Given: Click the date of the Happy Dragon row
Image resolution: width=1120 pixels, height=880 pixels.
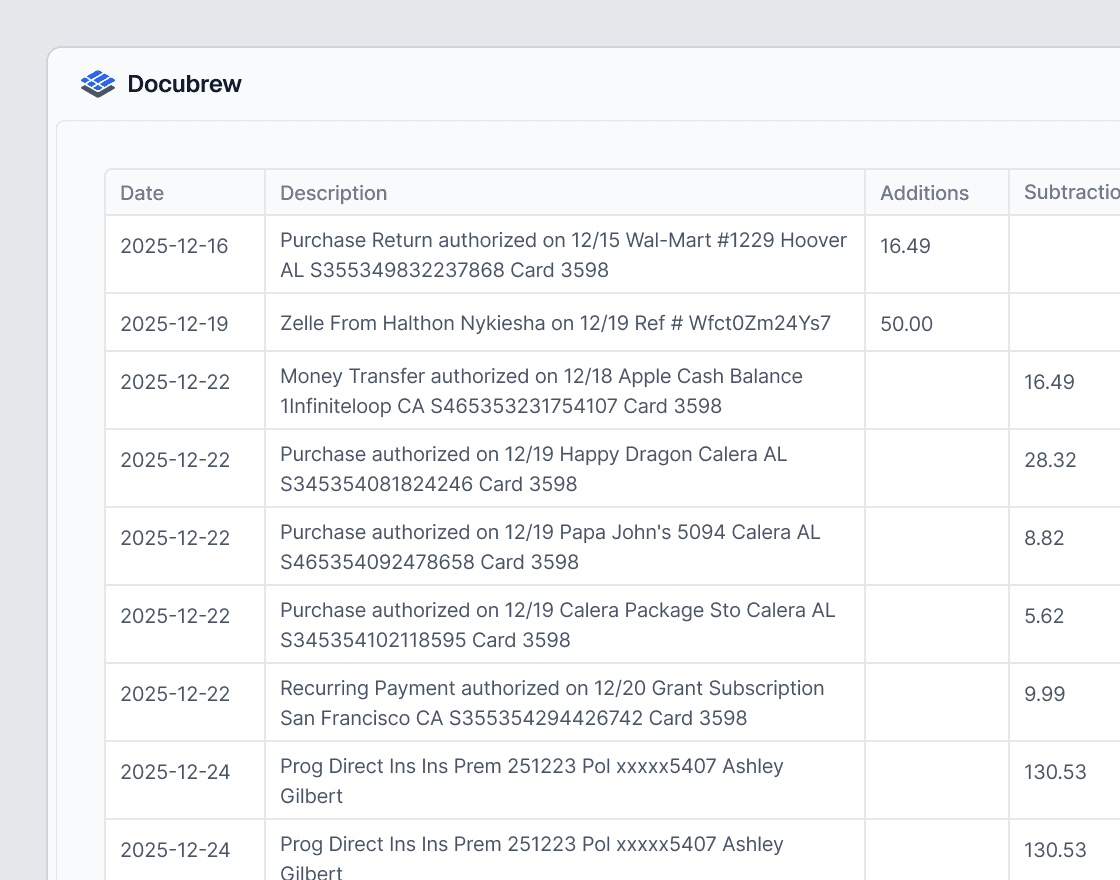Looking at the screenshot, I should pyautogui.click(x=175, y=460).
